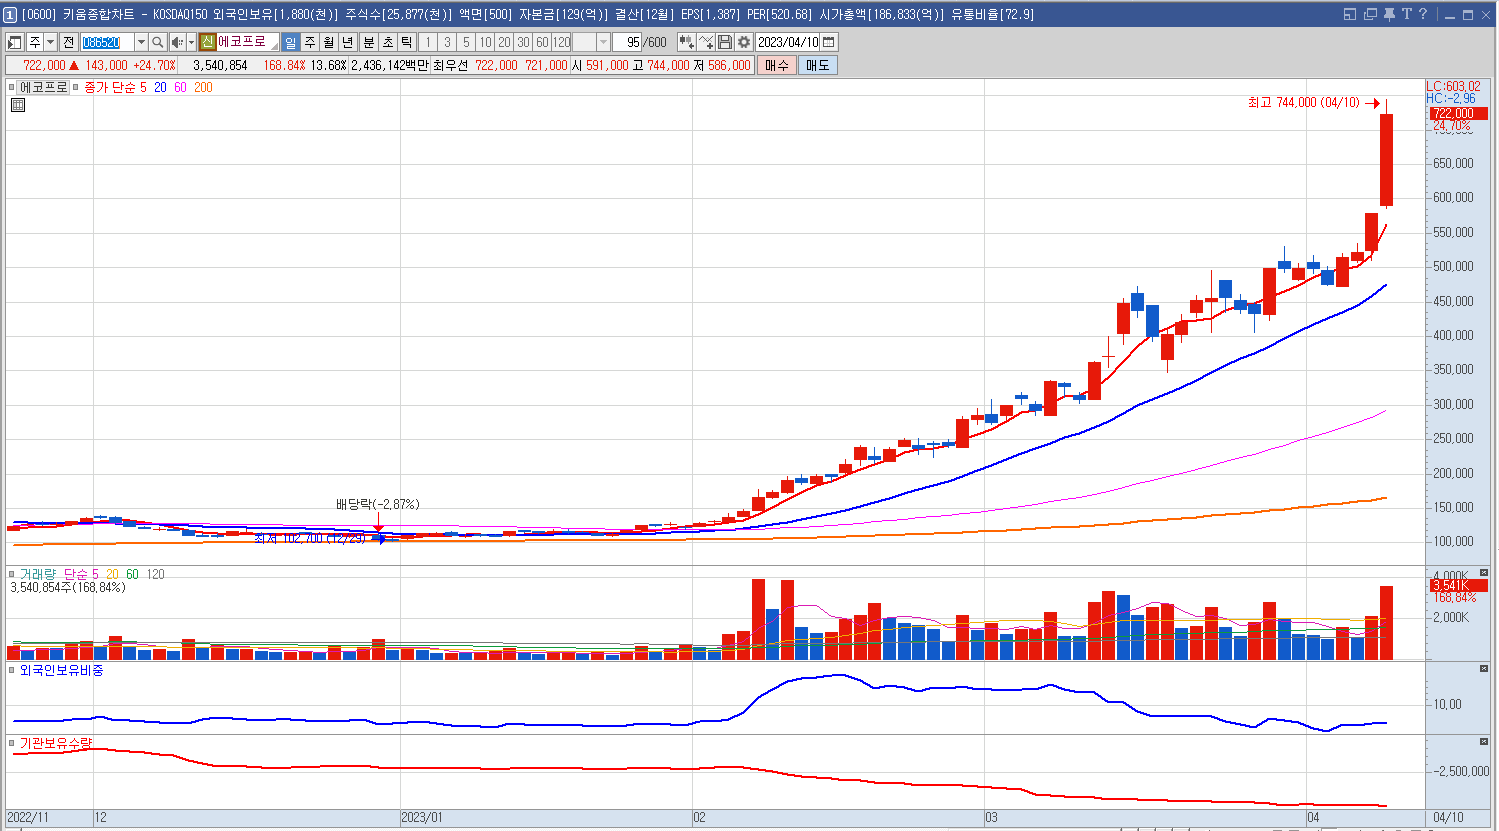Click the add line indicator icon
1499x831 pixels.
click(706, 42)
